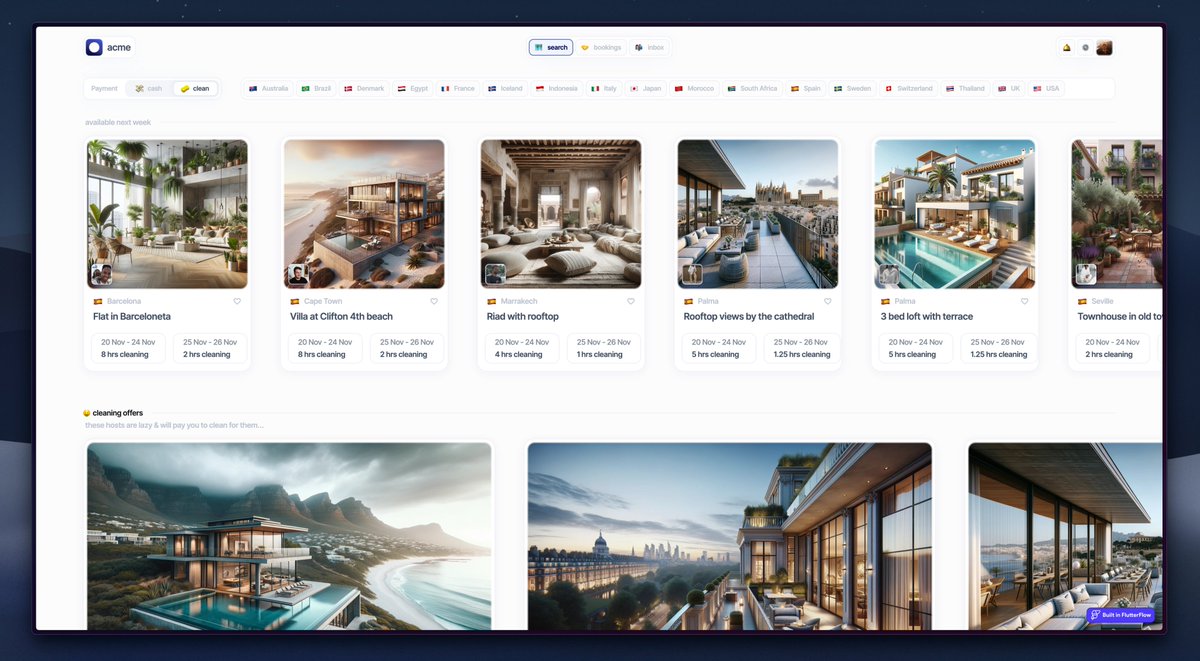Open the notifications bell
The image size is (1200, 661).
[x=1066, y=47]
